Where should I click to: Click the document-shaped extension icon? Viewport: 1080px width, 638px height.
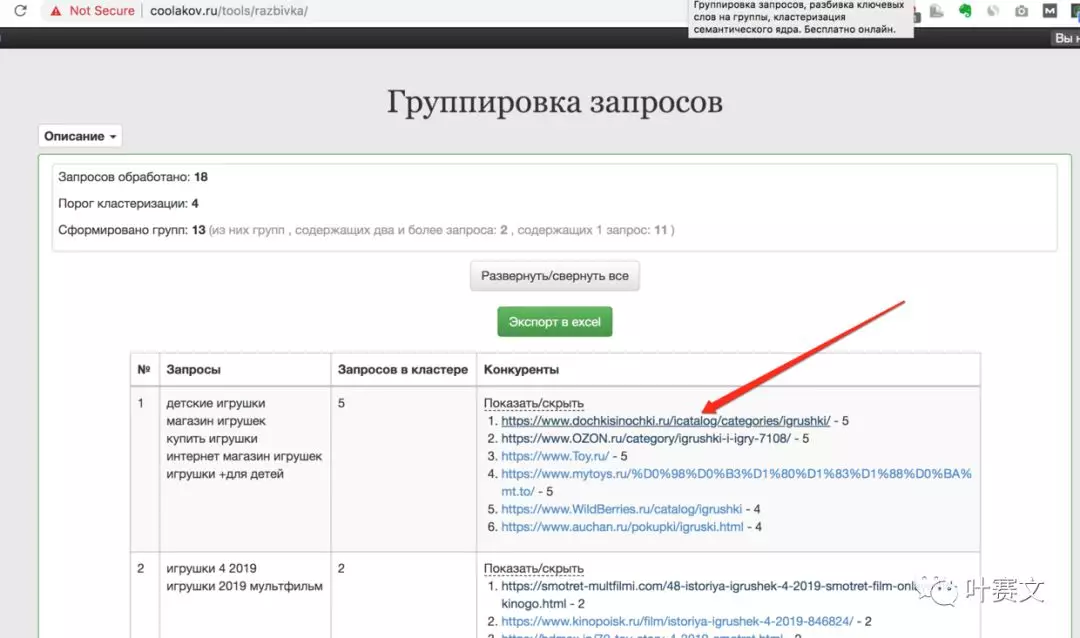point(935,10)
